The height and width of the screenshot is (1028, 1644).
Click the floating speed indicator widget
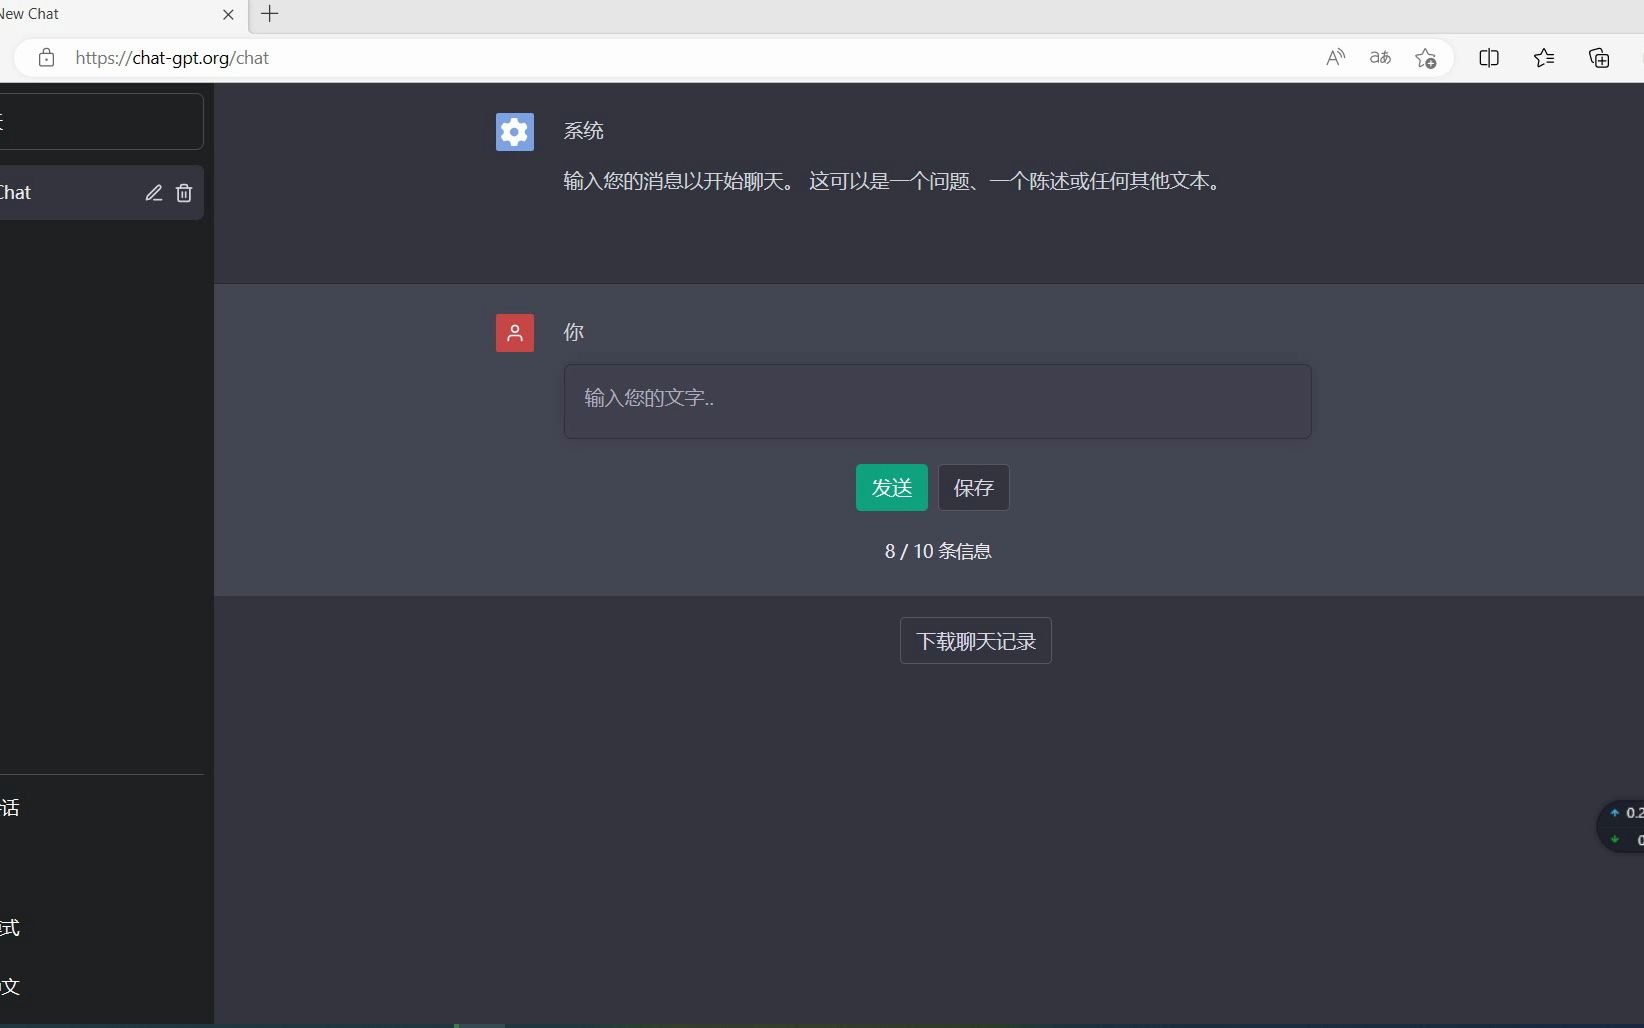[1620, 826]
